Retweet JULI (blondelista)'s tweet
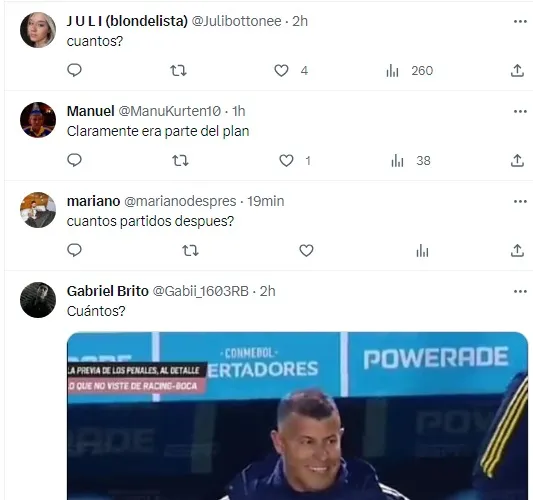533x500 pixels. click(178, 71)
